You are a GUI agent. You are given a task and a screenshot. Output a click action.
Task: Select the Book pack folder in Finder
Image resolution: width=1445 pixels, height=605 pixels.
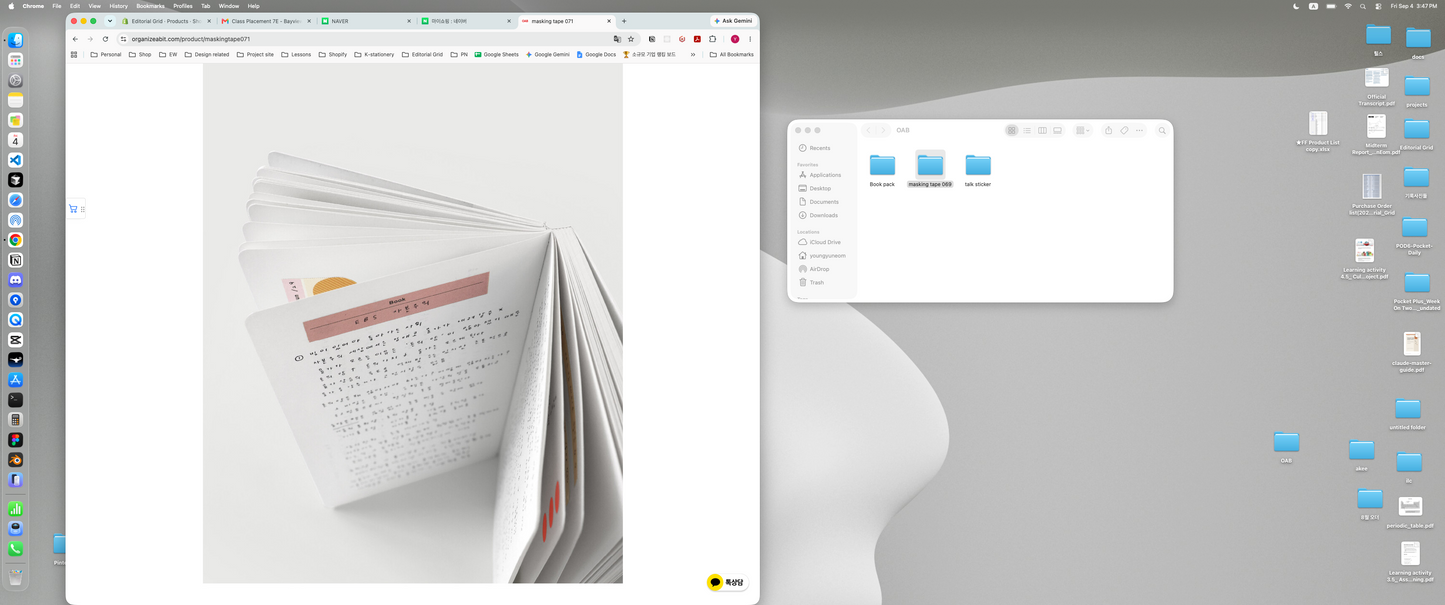tap(882, 170)
